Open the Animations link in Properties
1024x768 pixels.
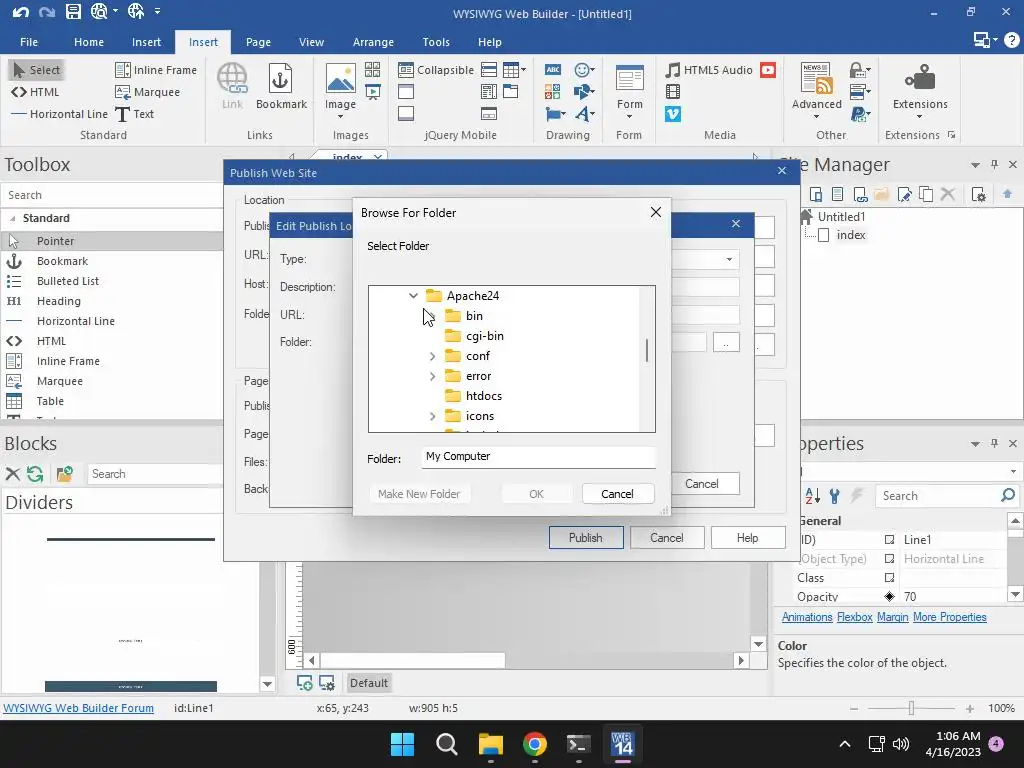click(807, 618)
